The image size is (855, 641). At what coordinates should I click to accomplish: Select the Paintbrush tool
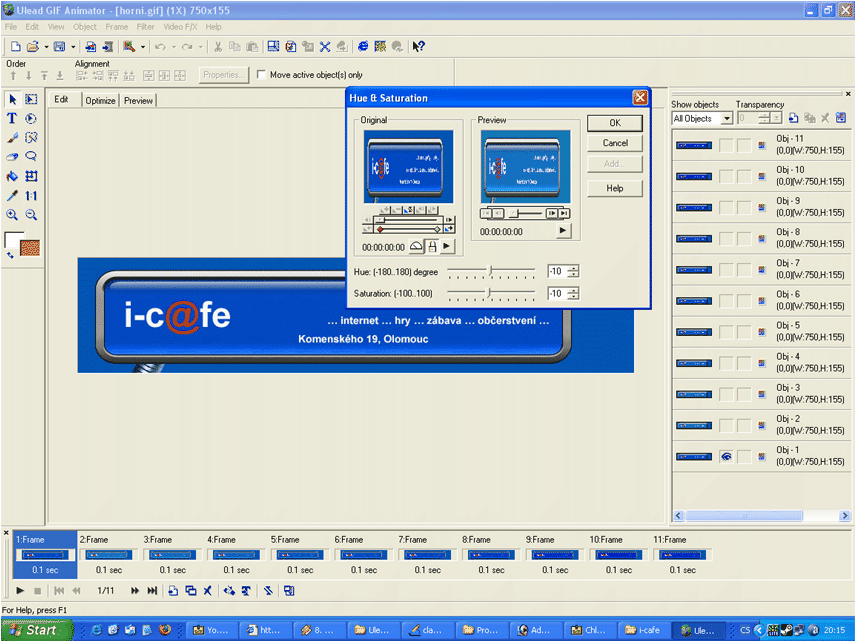point(13,137)
